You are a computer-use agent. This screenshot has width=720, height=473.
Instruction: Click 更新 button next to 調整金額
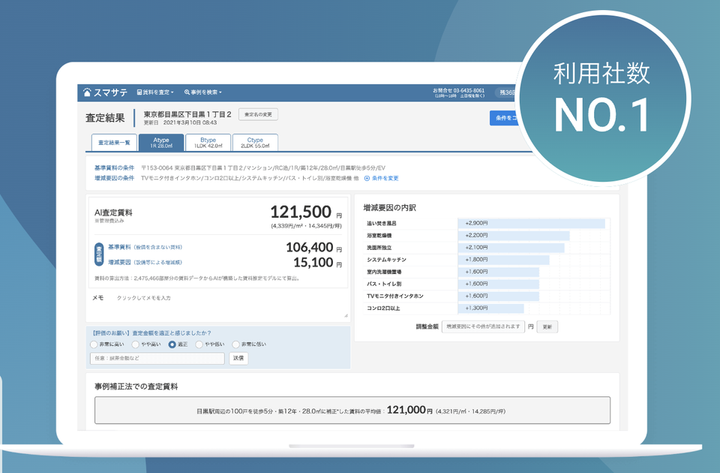[546, 326]
